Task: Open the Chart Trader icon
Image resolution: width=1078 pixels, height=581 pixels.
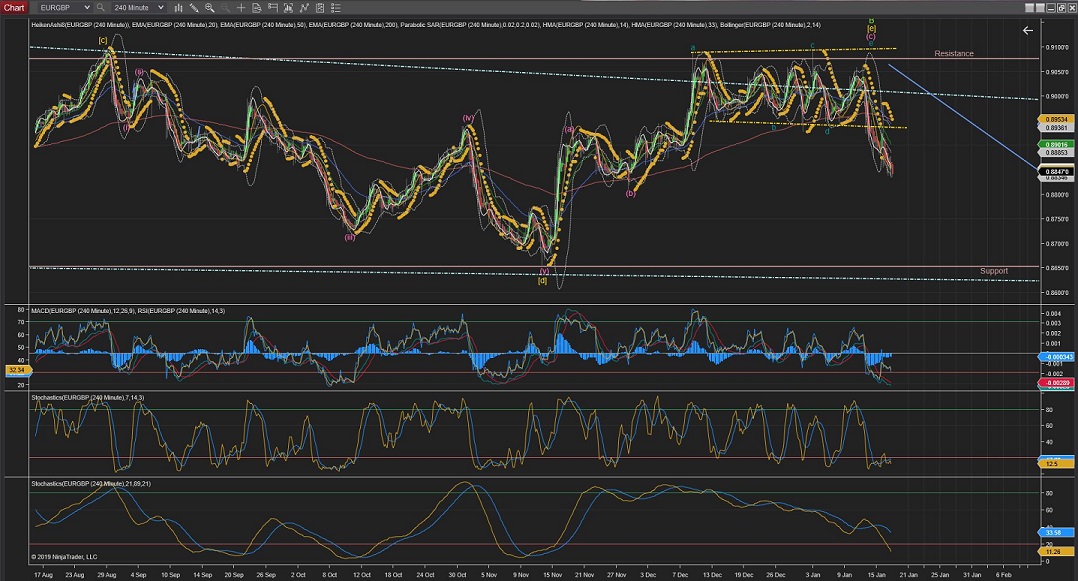Action: coord(272,8)
